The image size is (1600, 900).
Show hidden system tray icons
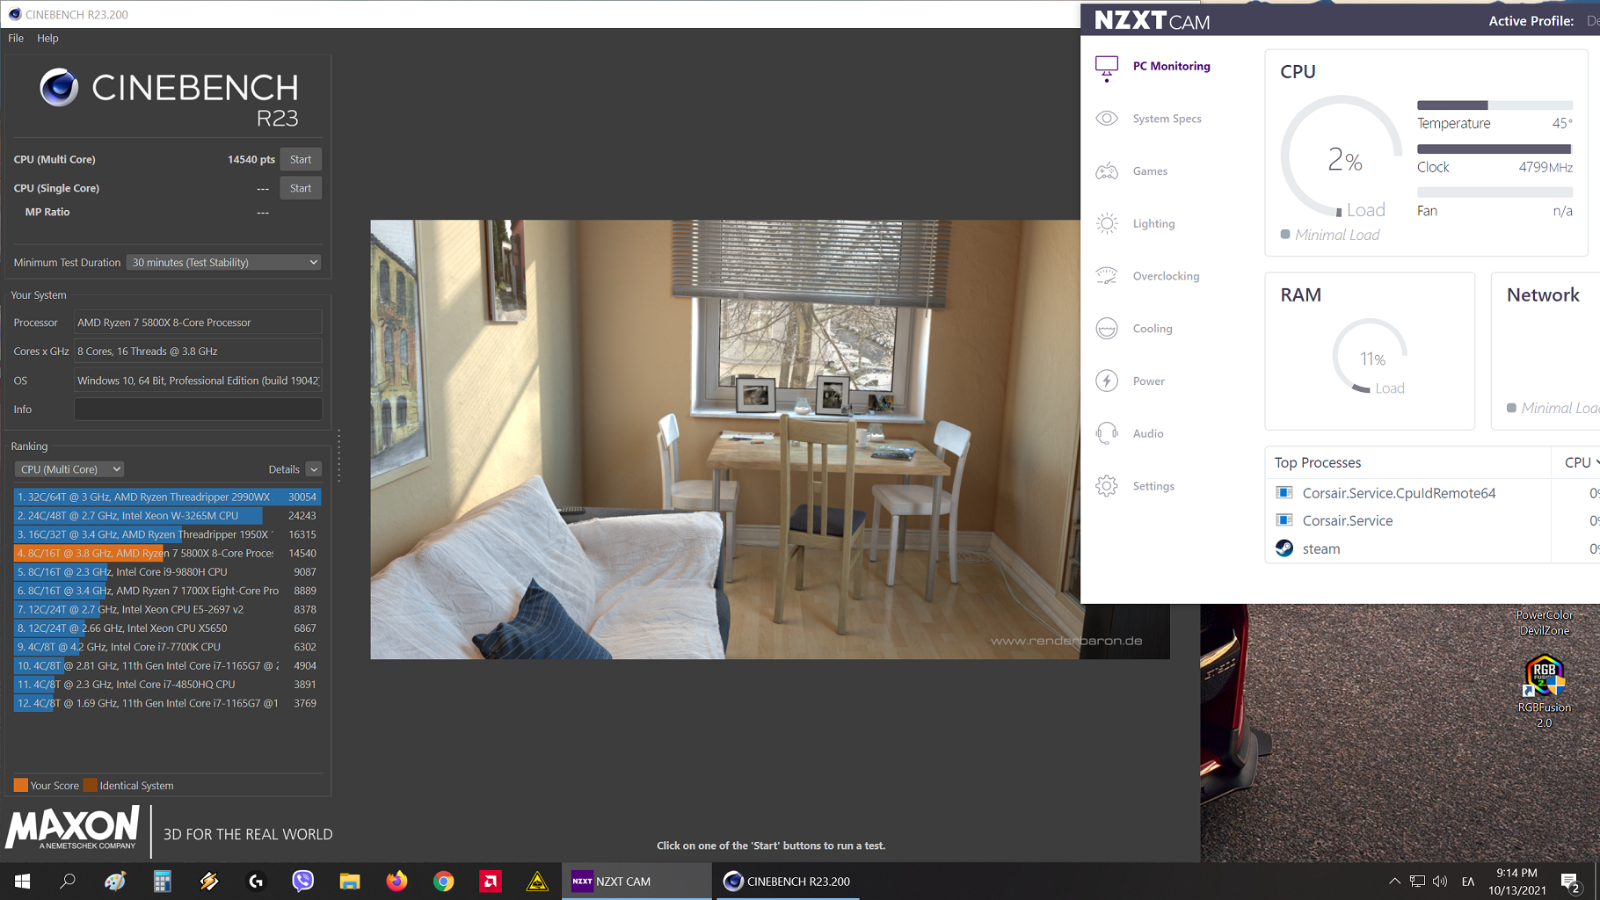(x=1394, y=881)
